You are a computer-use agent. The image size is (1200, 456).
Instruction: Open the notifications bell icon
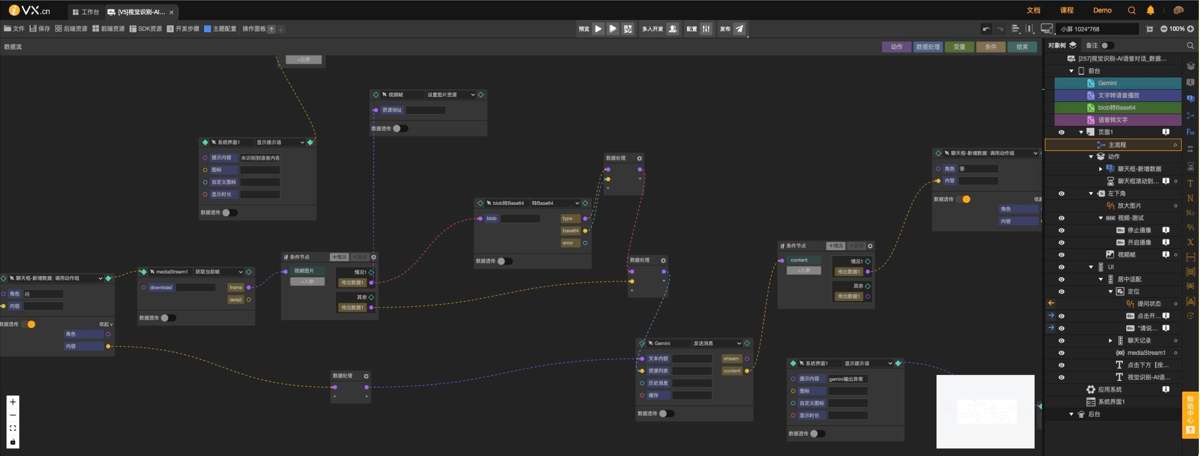click(1150, 10)
